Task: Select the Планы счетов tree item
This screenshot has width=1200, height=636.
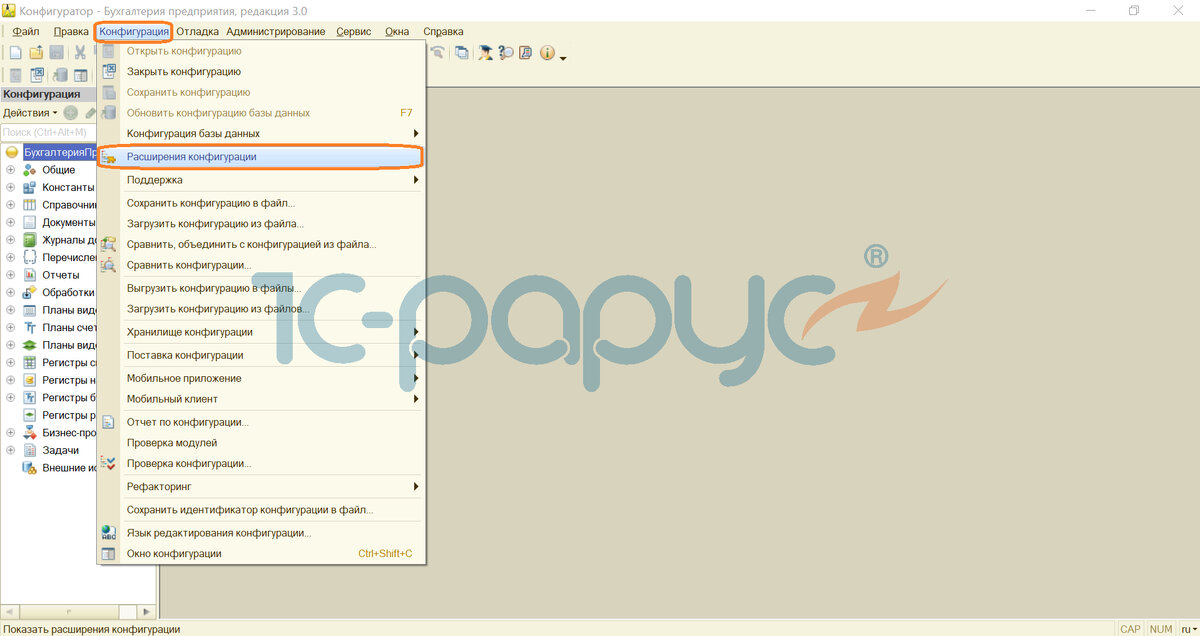Action: click(x=69, y=327)
